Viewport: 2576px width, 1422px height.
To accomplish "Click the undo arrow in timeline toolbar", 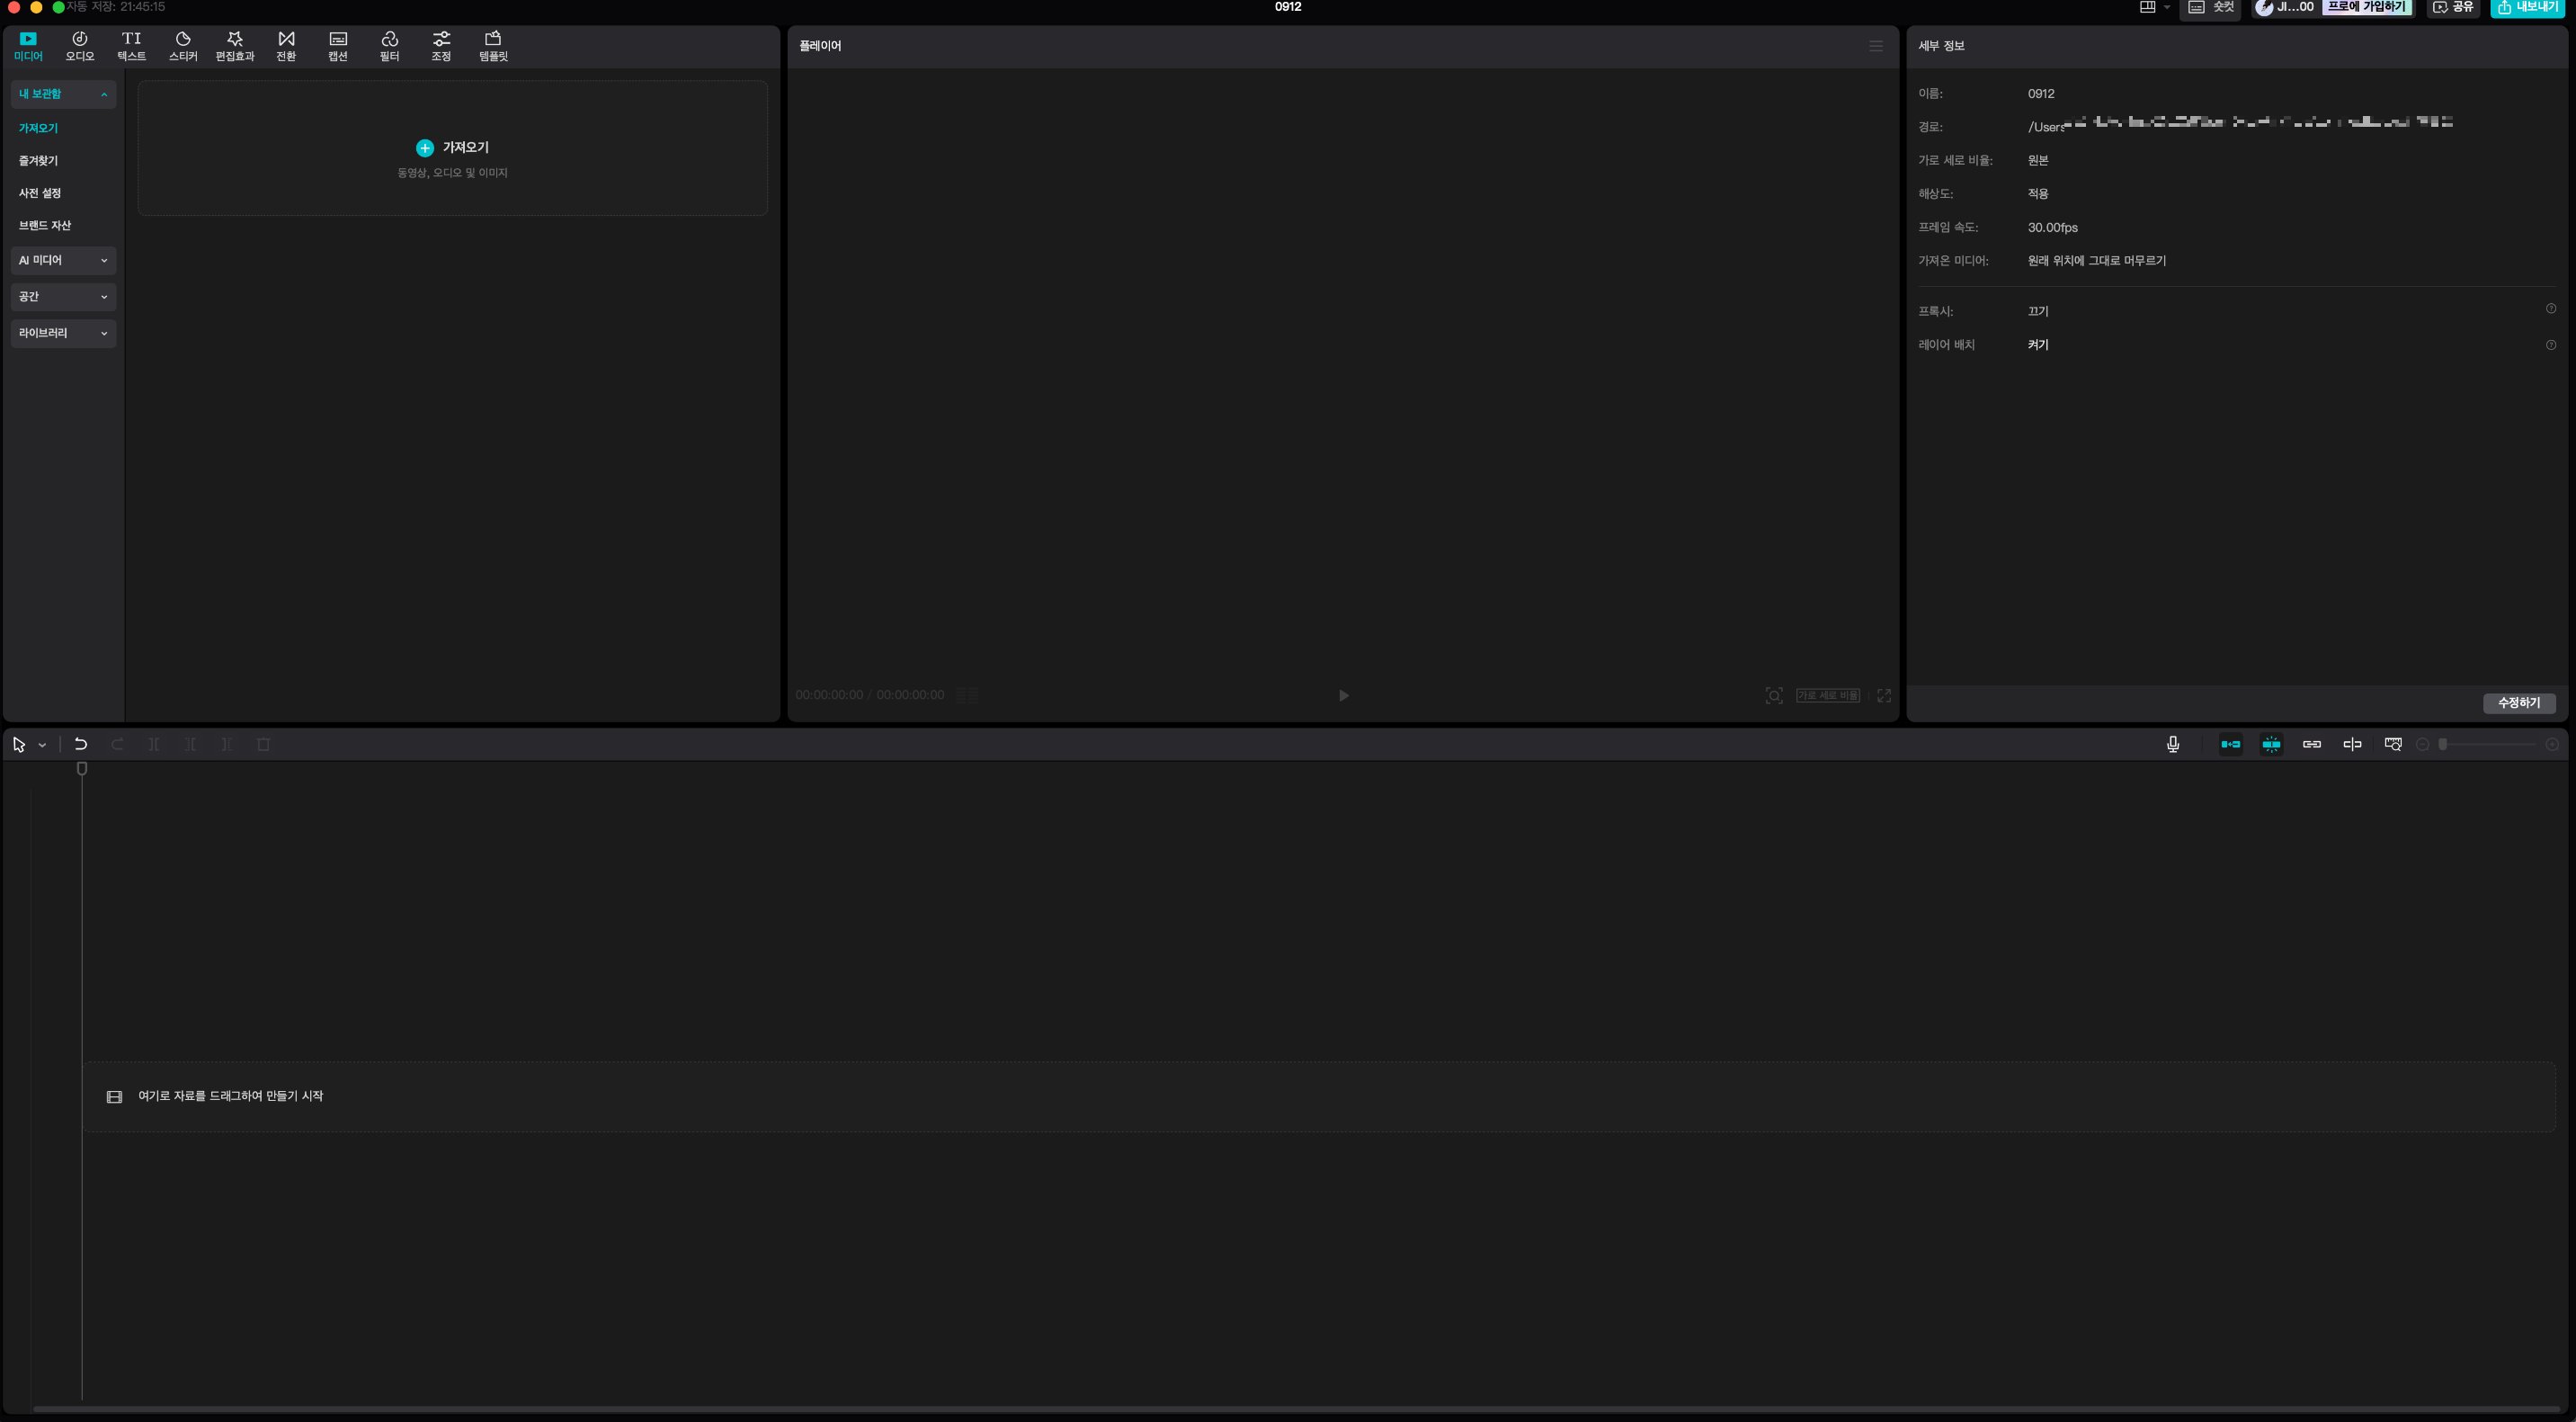I will tap(81, 744).
